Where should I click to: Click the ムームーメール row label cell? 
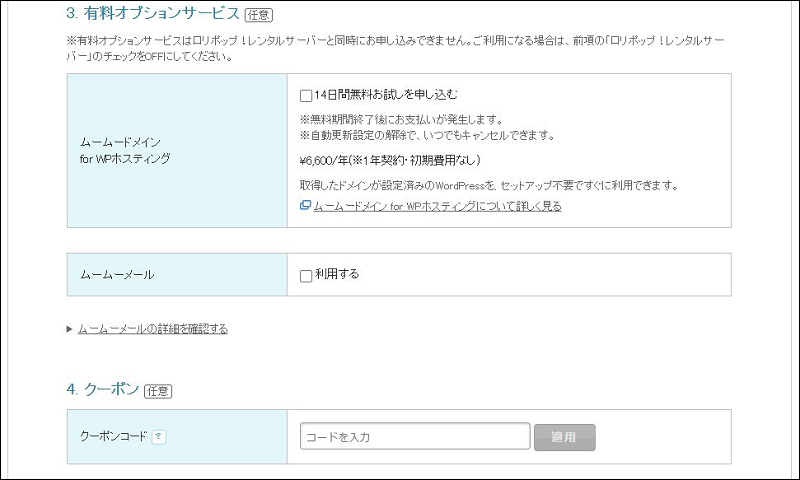click(x=117, y=274)
